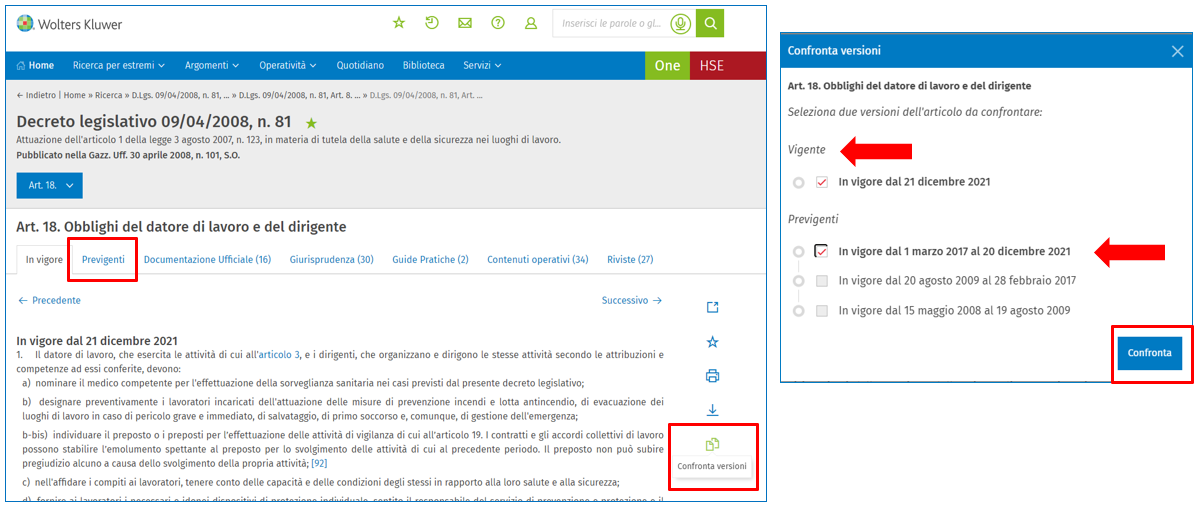Viewport: 1202px width, 510px height.
Task: Open the Ricerca per estremi menu
Action: (x=118, y=66)
